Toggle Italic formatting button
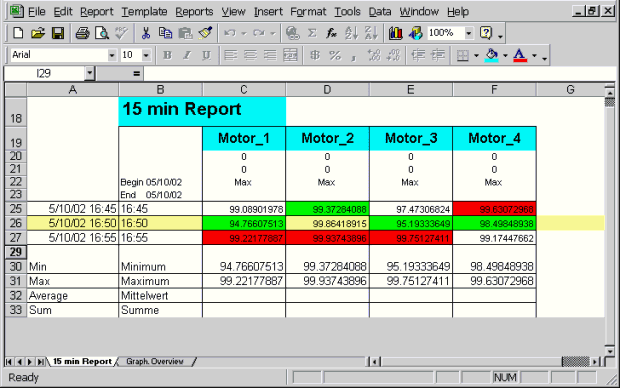 (x=187, y=55)
